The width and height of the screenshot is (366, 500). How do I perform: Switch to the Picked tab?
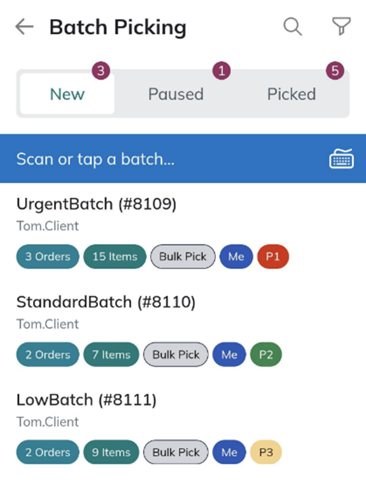point(291,94)
